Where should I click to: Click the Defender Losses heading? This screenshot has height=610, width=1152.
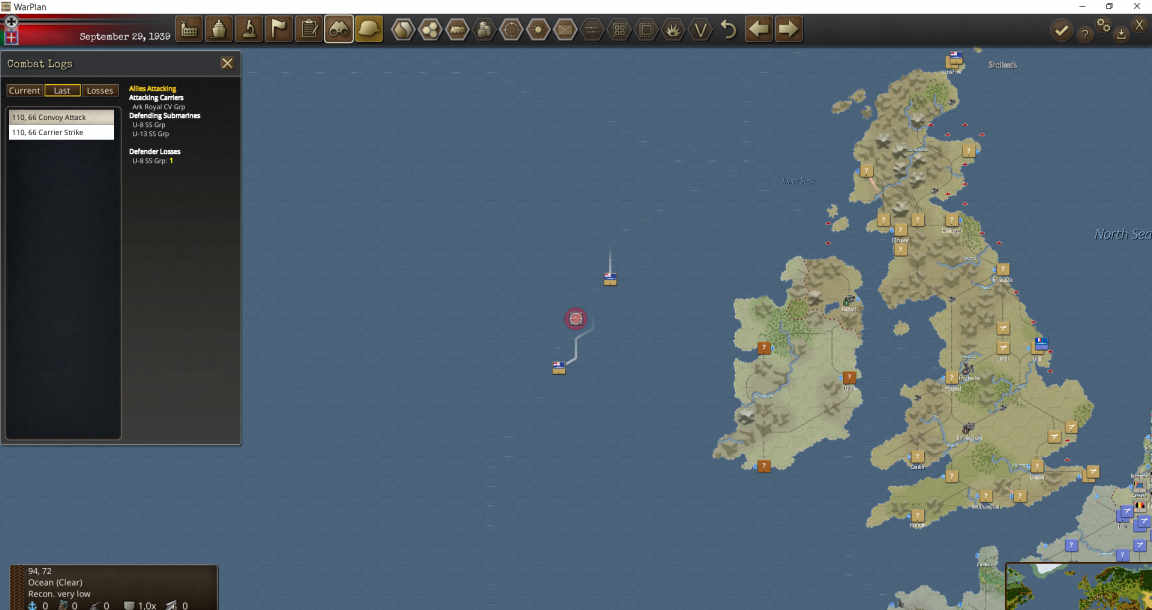[x=155, y=151]
